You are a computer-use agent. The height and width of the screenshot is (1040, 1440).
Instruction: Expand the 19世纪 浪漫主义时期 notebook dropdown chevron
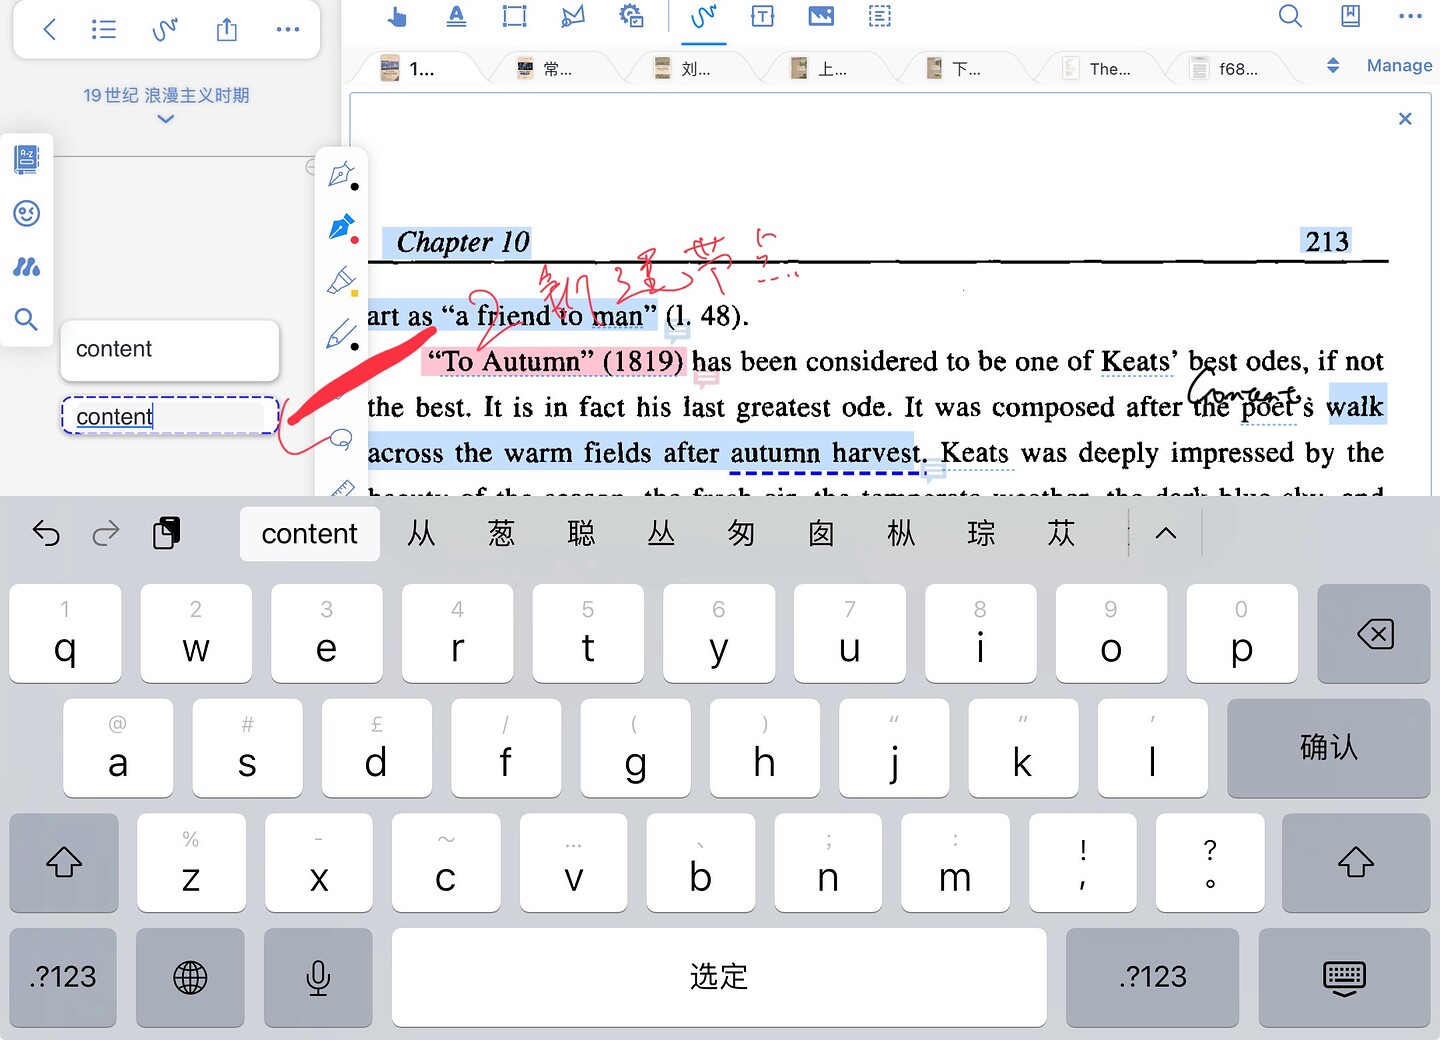tap(166, 119)
